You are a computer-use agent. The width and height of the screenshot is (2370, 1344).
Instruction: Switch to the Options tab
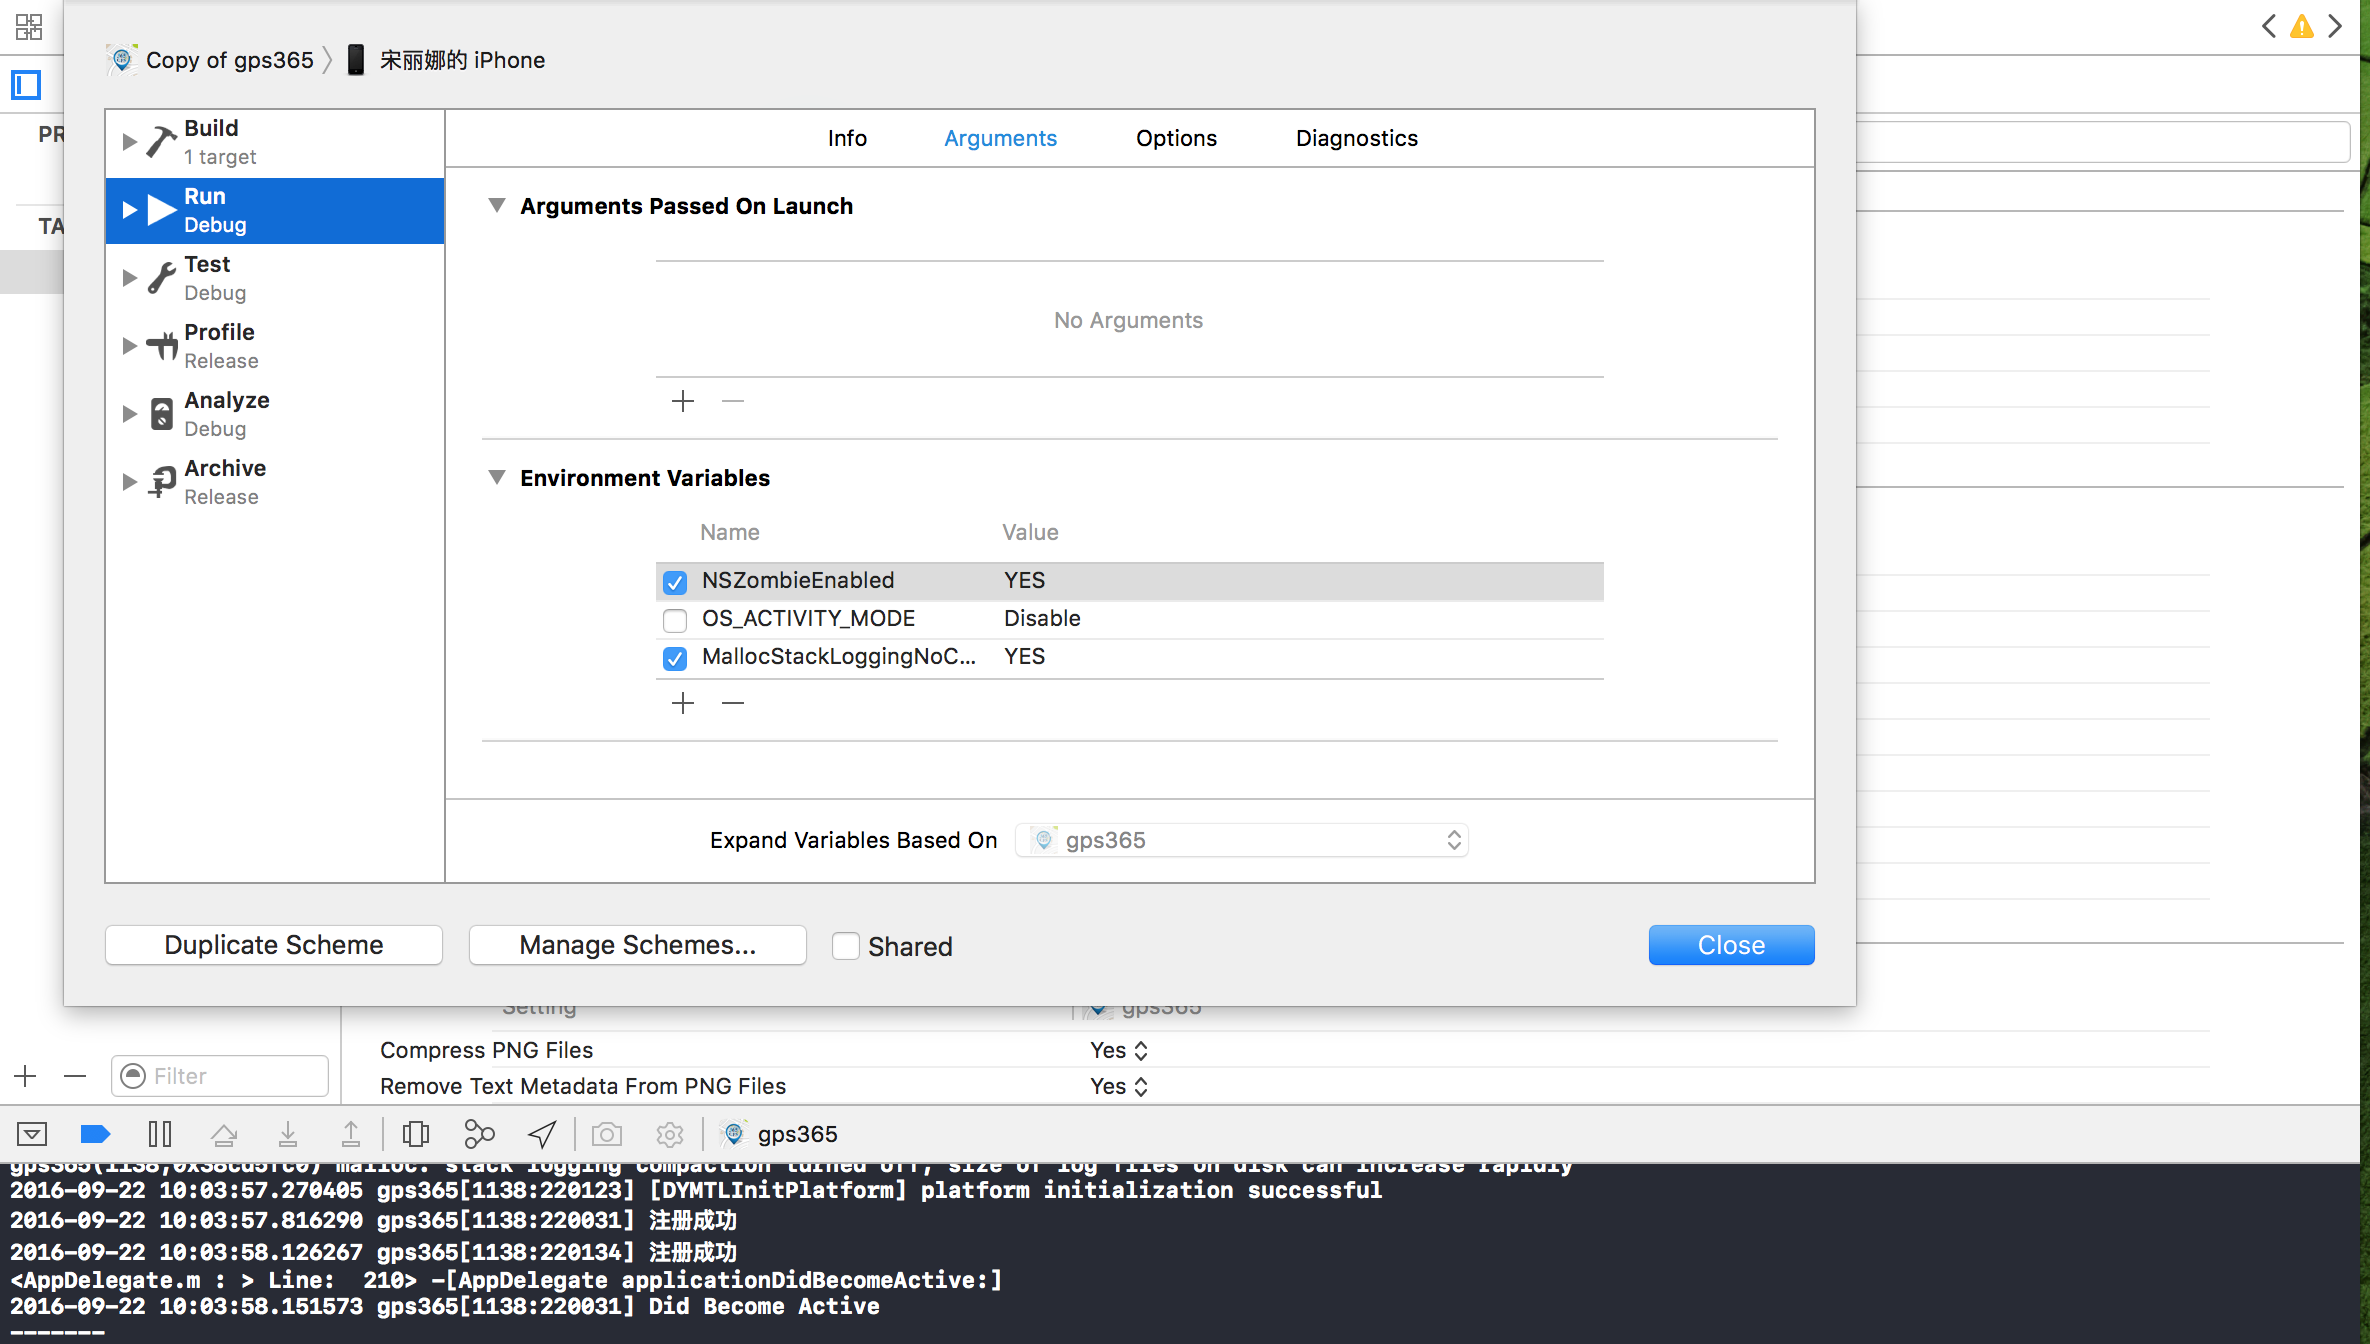pos(1176,138)
